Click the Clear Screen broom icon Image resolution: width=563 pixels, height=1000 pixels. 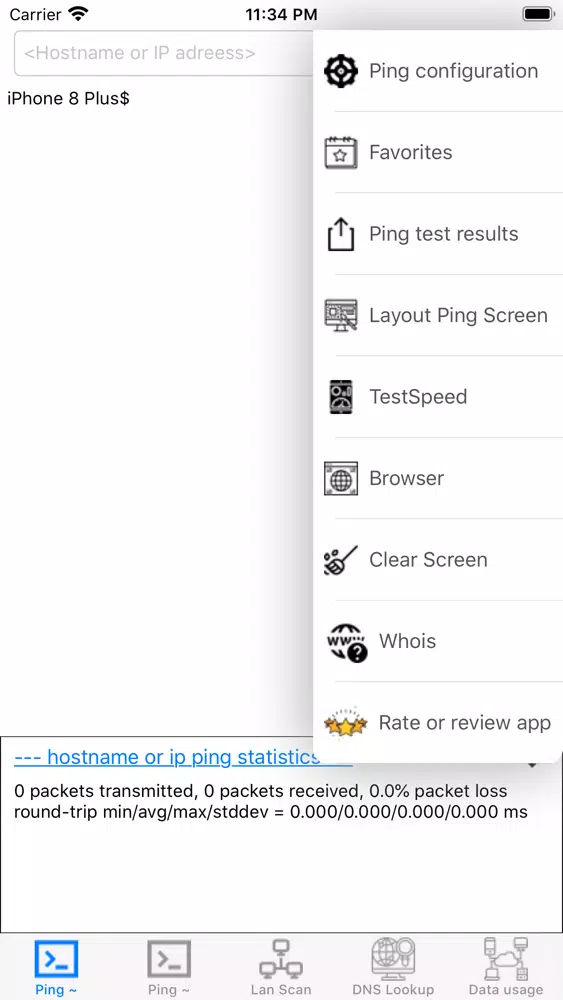pyautogui.click(x=341, y=560)
